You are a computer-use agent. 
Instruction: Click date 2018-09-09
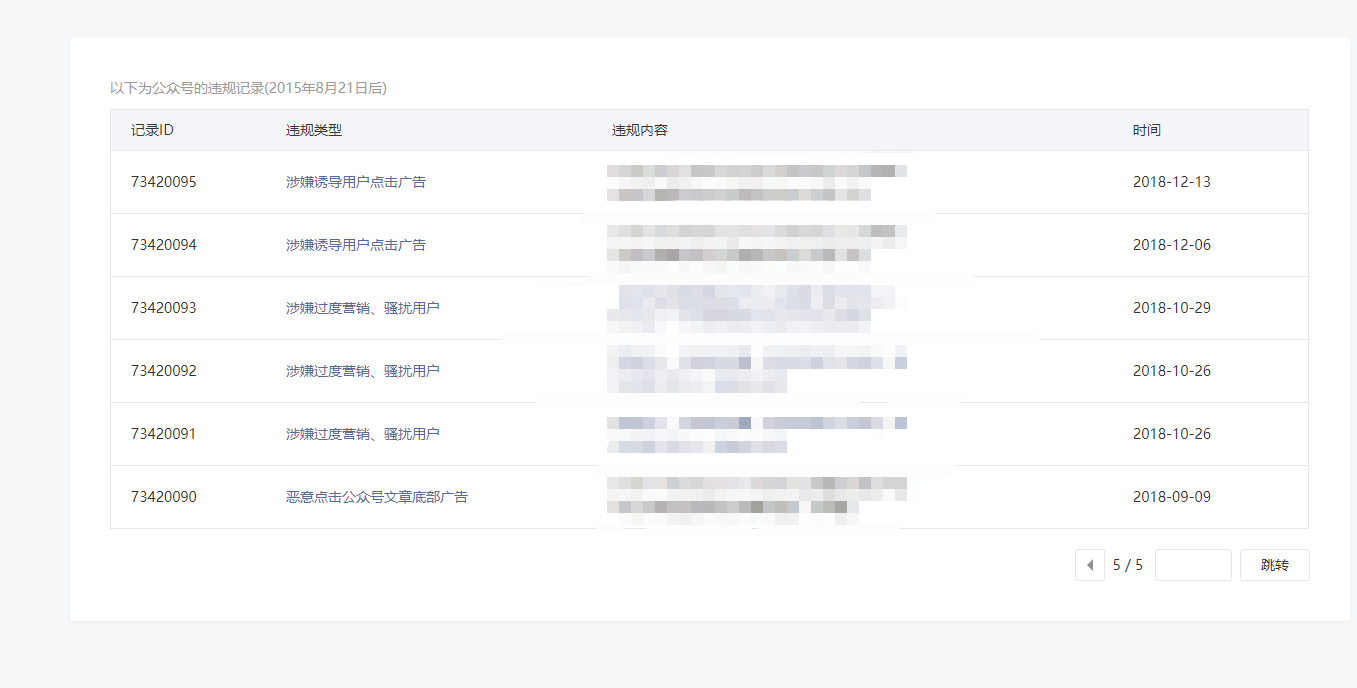1172,497
